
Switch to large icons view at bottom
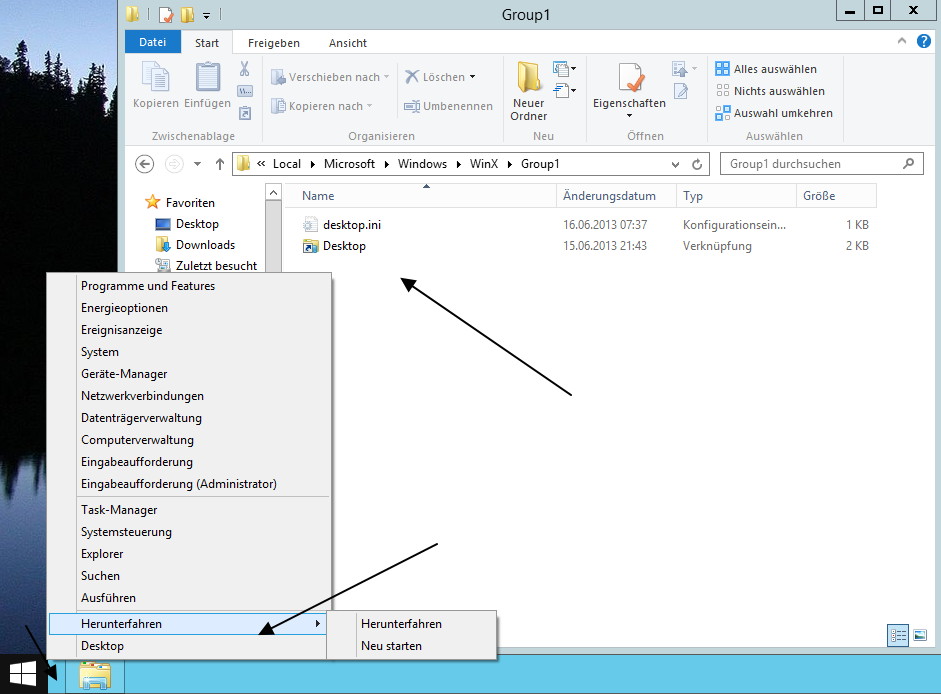coord(919,635)
